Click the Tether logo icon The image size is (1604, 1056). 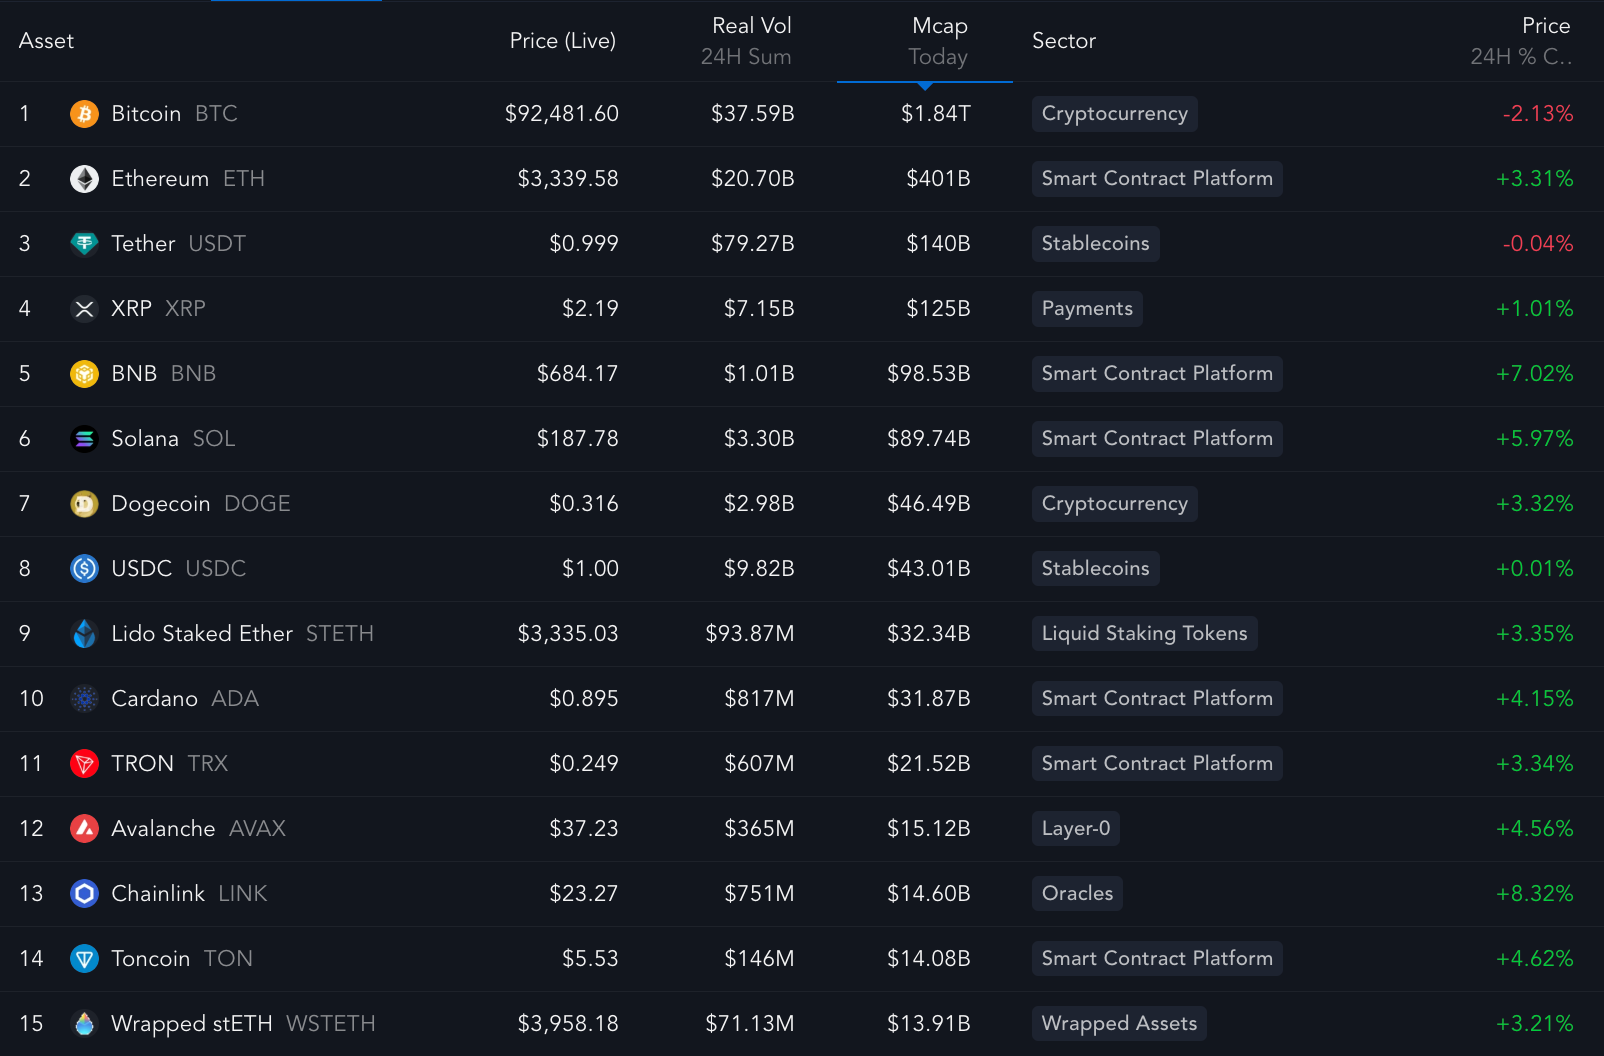[x=84, y=244]
